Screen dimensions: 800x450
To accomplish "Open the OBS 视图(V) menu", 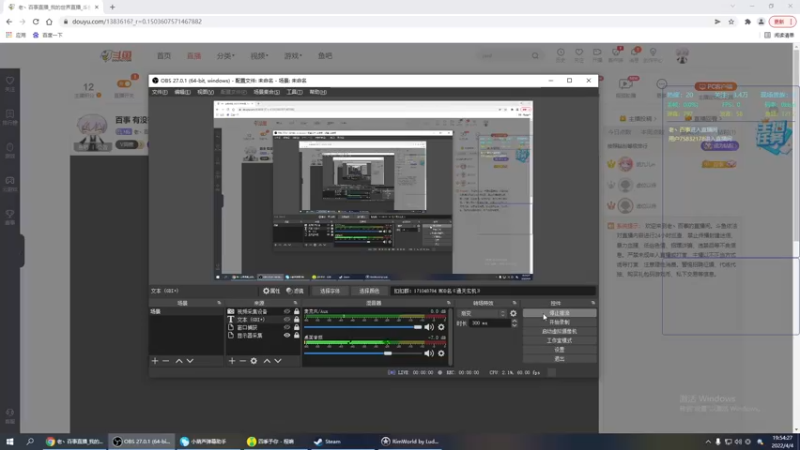I will coord(206,92).
